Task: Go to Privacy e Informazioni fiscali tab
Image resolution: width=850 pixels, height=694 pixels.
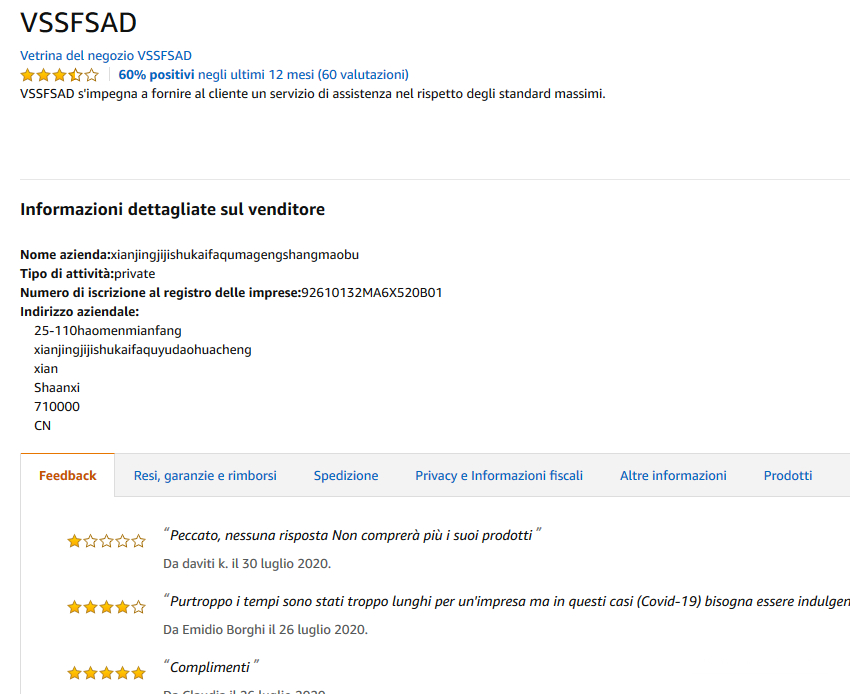Action: [x=499, y=476]
